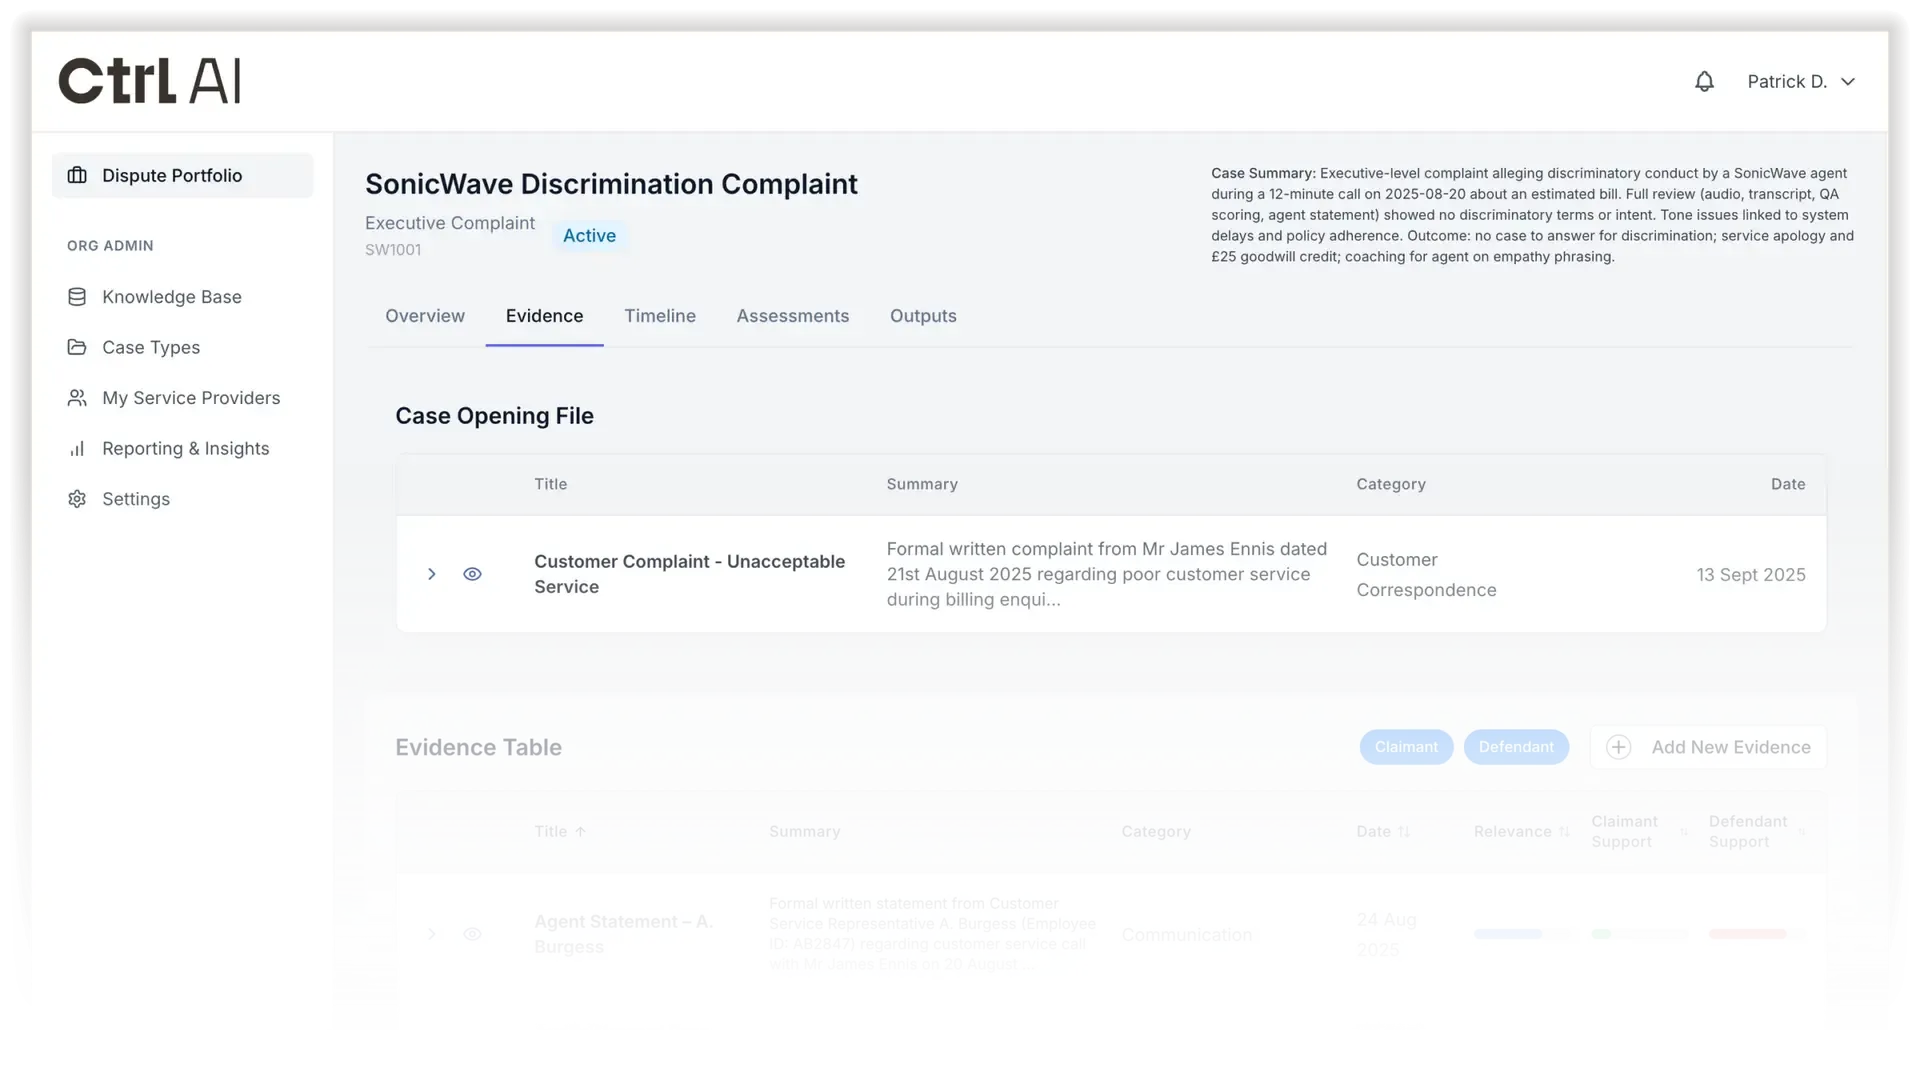Expand the Customer Complaint row chevron
This screenshot has height=1076, width=1920.
[x=432, y=574]
